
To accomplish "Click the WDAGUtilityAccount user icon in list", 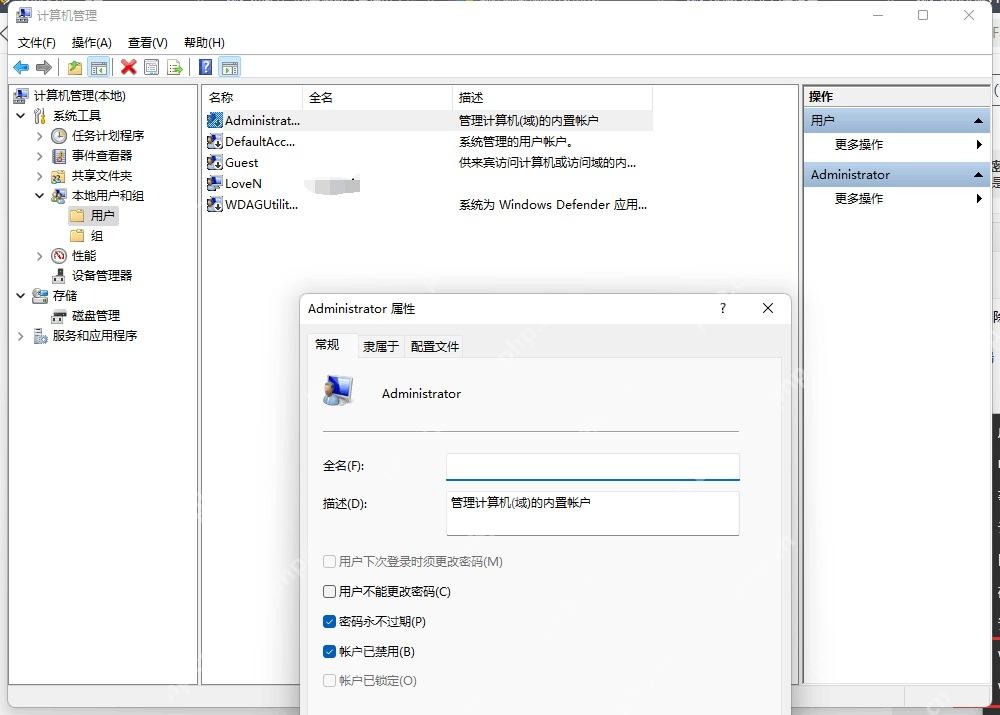I will click(215, 205).
